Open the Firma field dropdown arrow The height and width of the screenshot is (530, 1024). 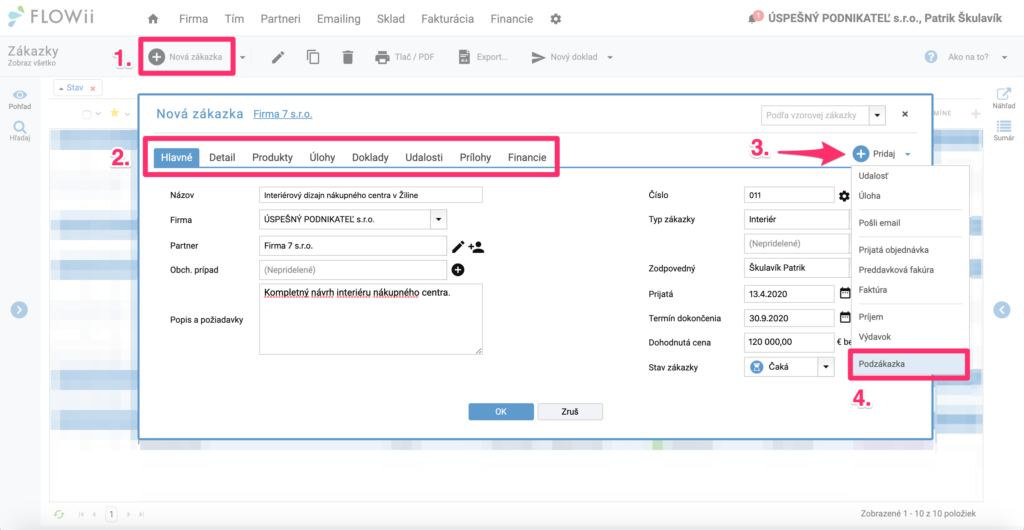coord(439,219)
